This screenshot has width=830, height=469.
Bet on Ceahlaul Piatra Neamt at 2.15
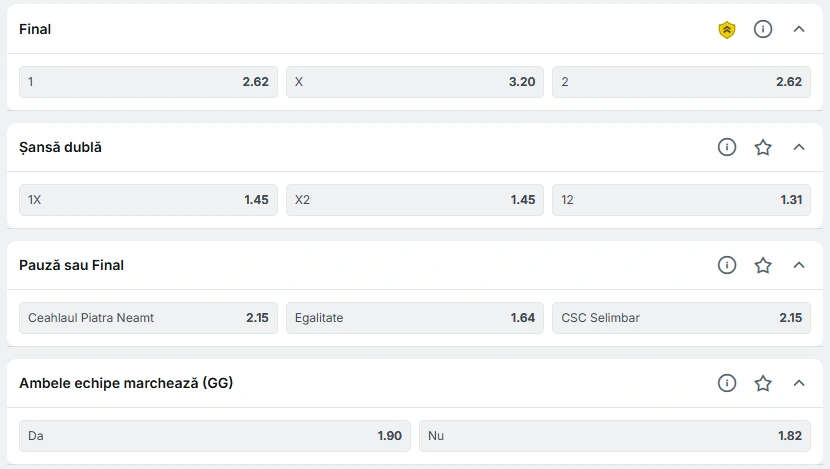tap(148, 318)
